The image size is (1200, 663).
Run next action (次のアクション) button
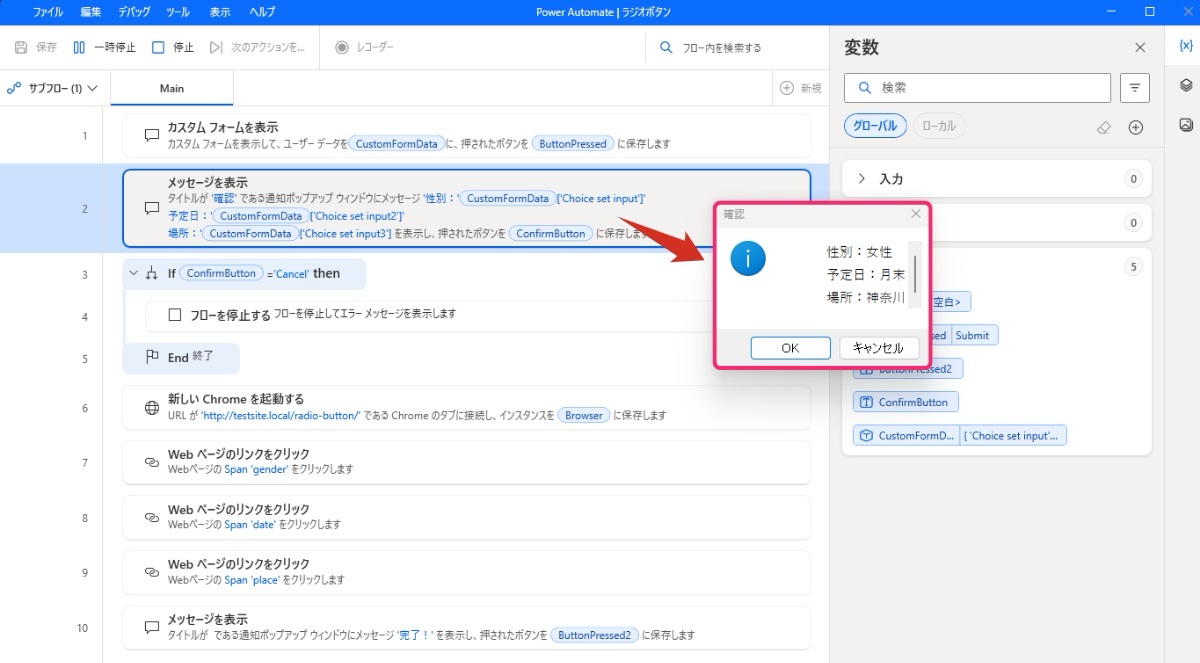tap(257, 47)
